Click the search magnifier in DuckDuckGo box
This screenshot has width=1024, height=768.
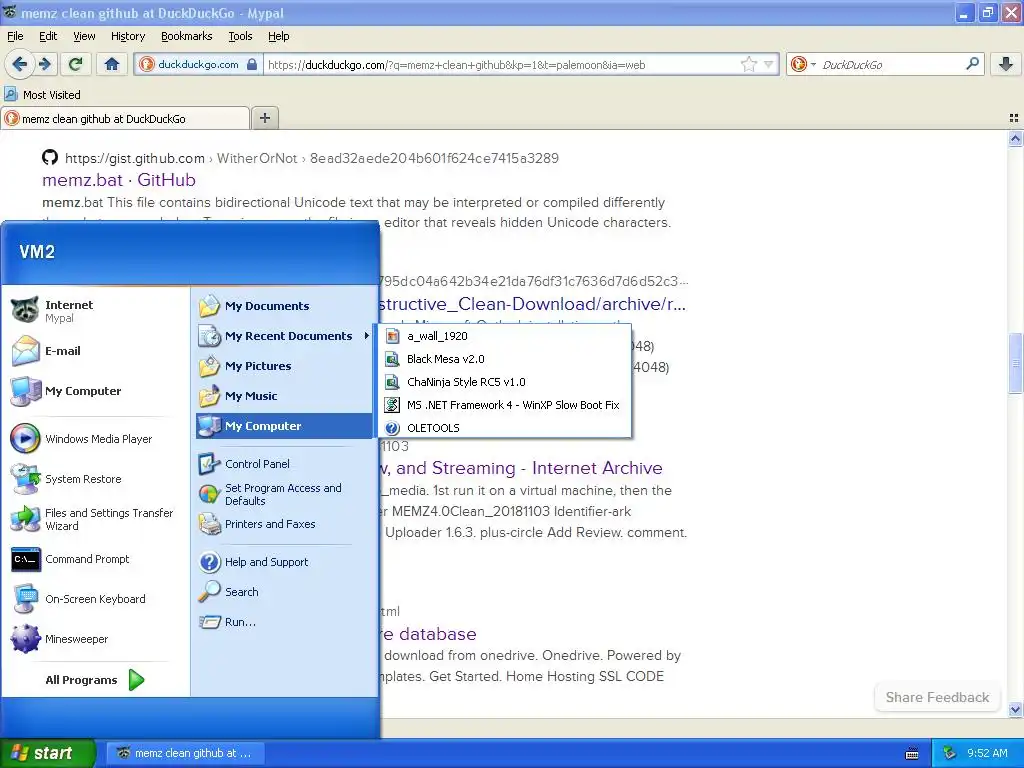click(972, 63)
